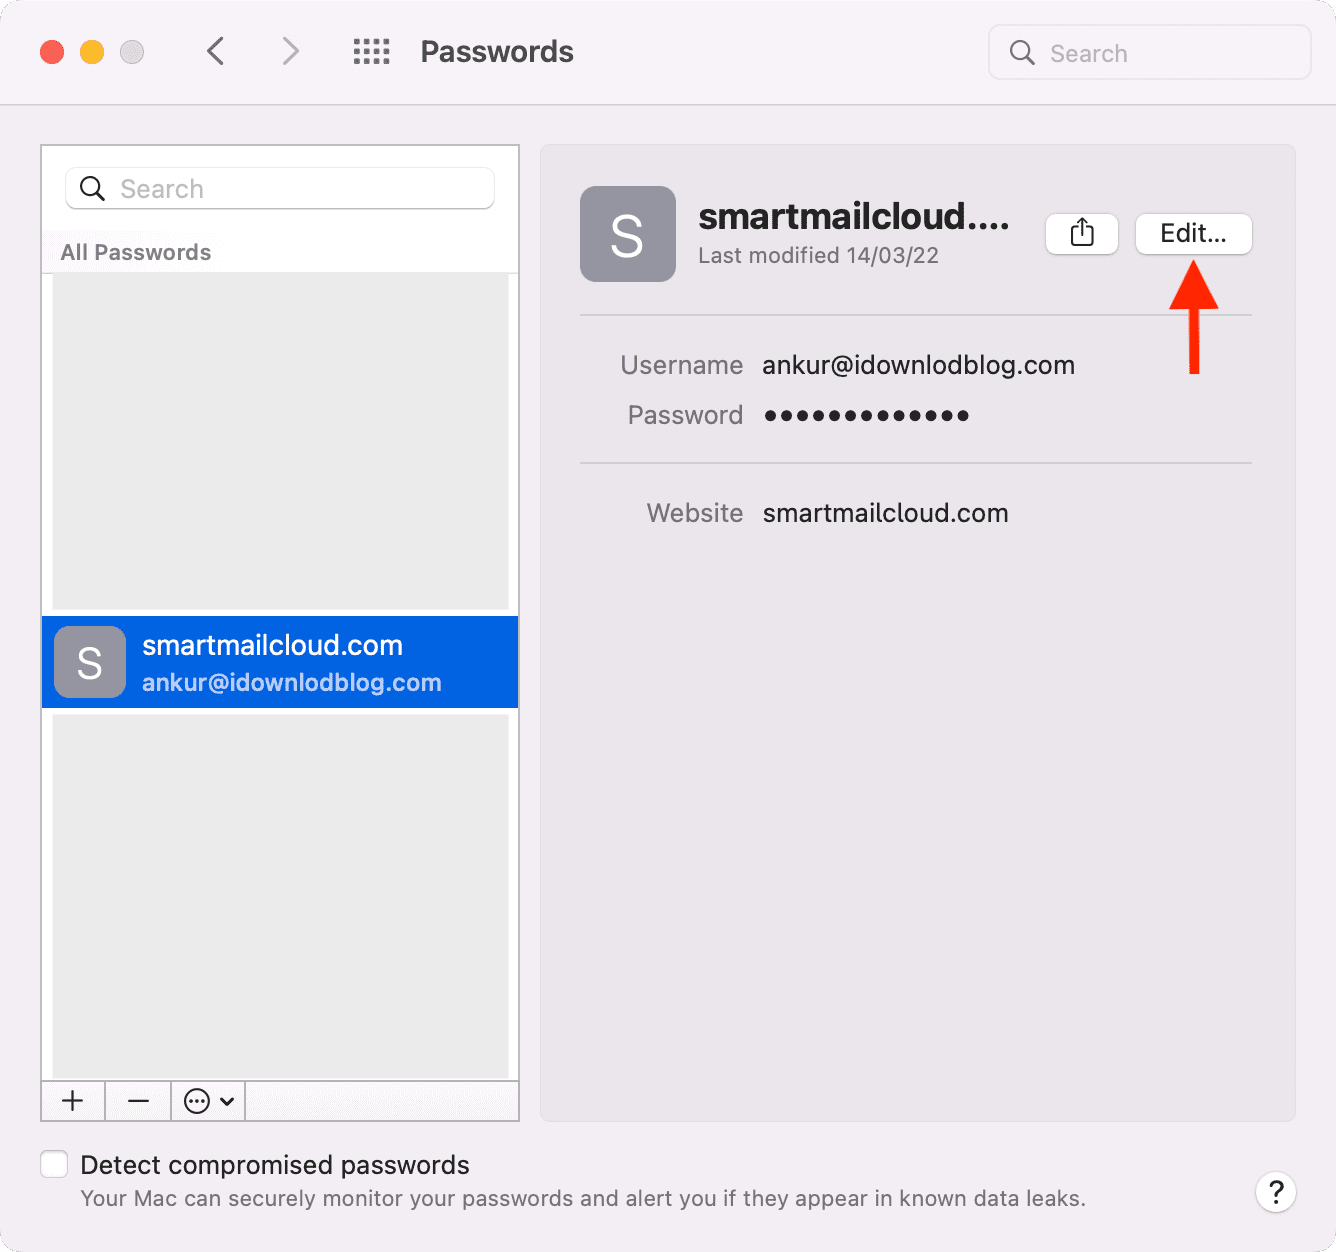Image resolution: width=1336 pixels, height=1252 pixels.
Task: Enable Detect compromised passwords checkbox
Action: tap(54, 1164)
